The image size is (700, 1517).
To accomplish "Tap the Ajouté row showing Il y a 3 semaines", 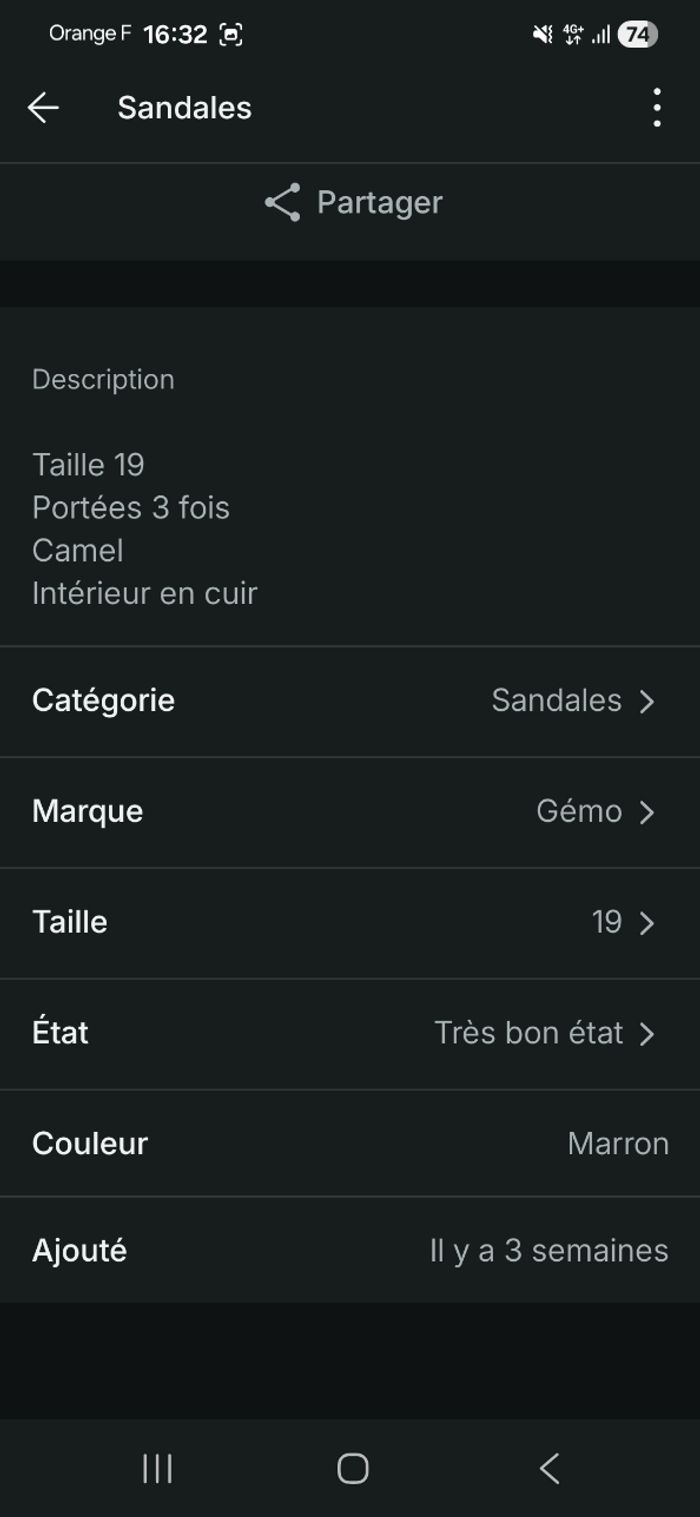I will (350, 1250).
